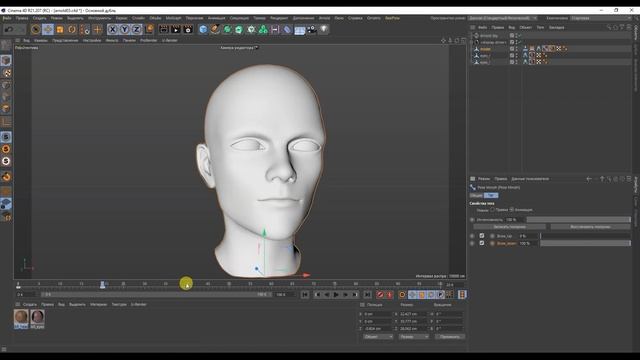Click the Bend deformer icon
This screenshot has width=640, height=360.
287,29
